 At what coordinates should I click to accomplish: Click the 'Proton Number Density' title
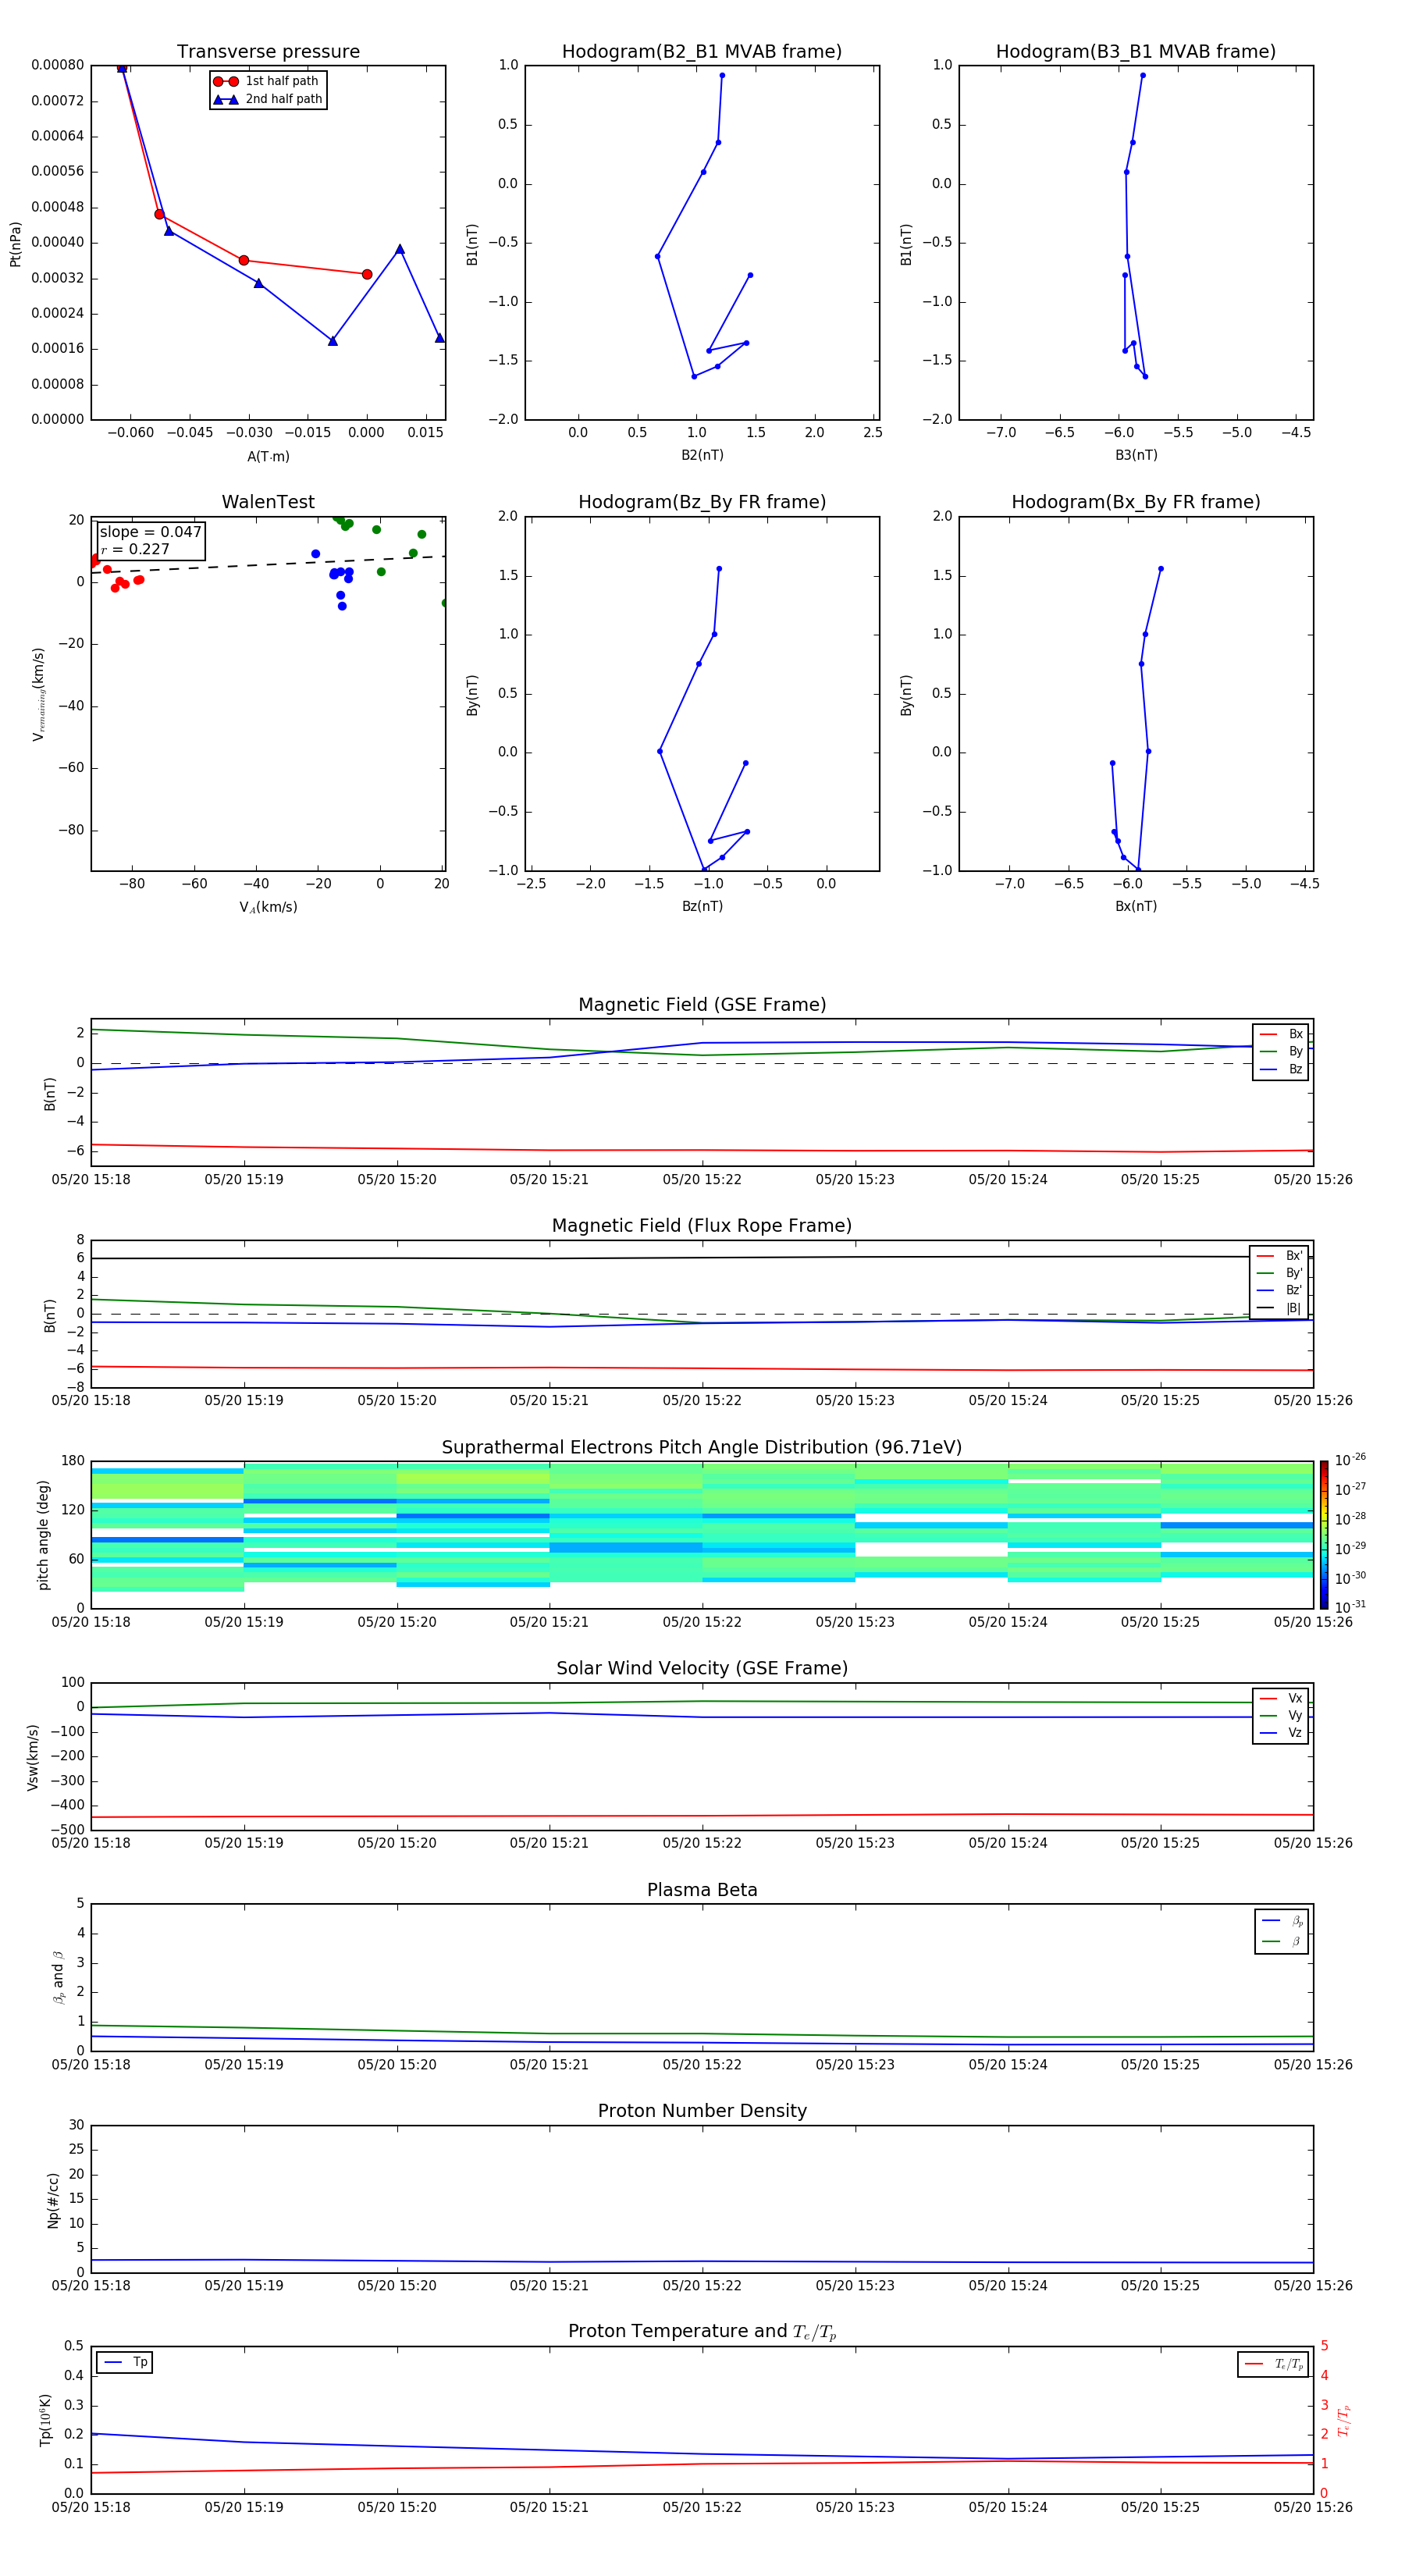pyautogui.click(x=702, y=2111)
